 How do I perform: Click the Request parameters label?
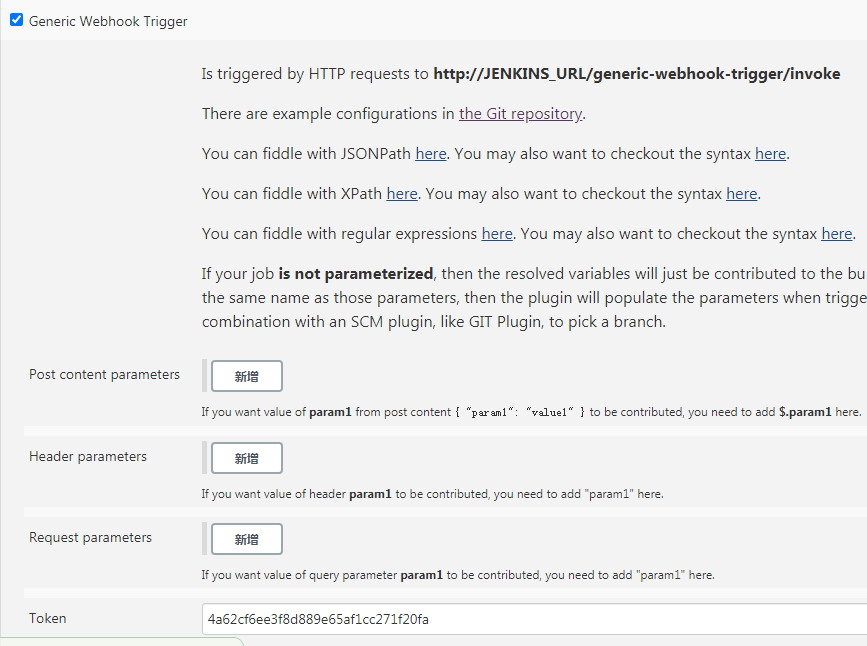pyautogui.click(x=90, y=538)
